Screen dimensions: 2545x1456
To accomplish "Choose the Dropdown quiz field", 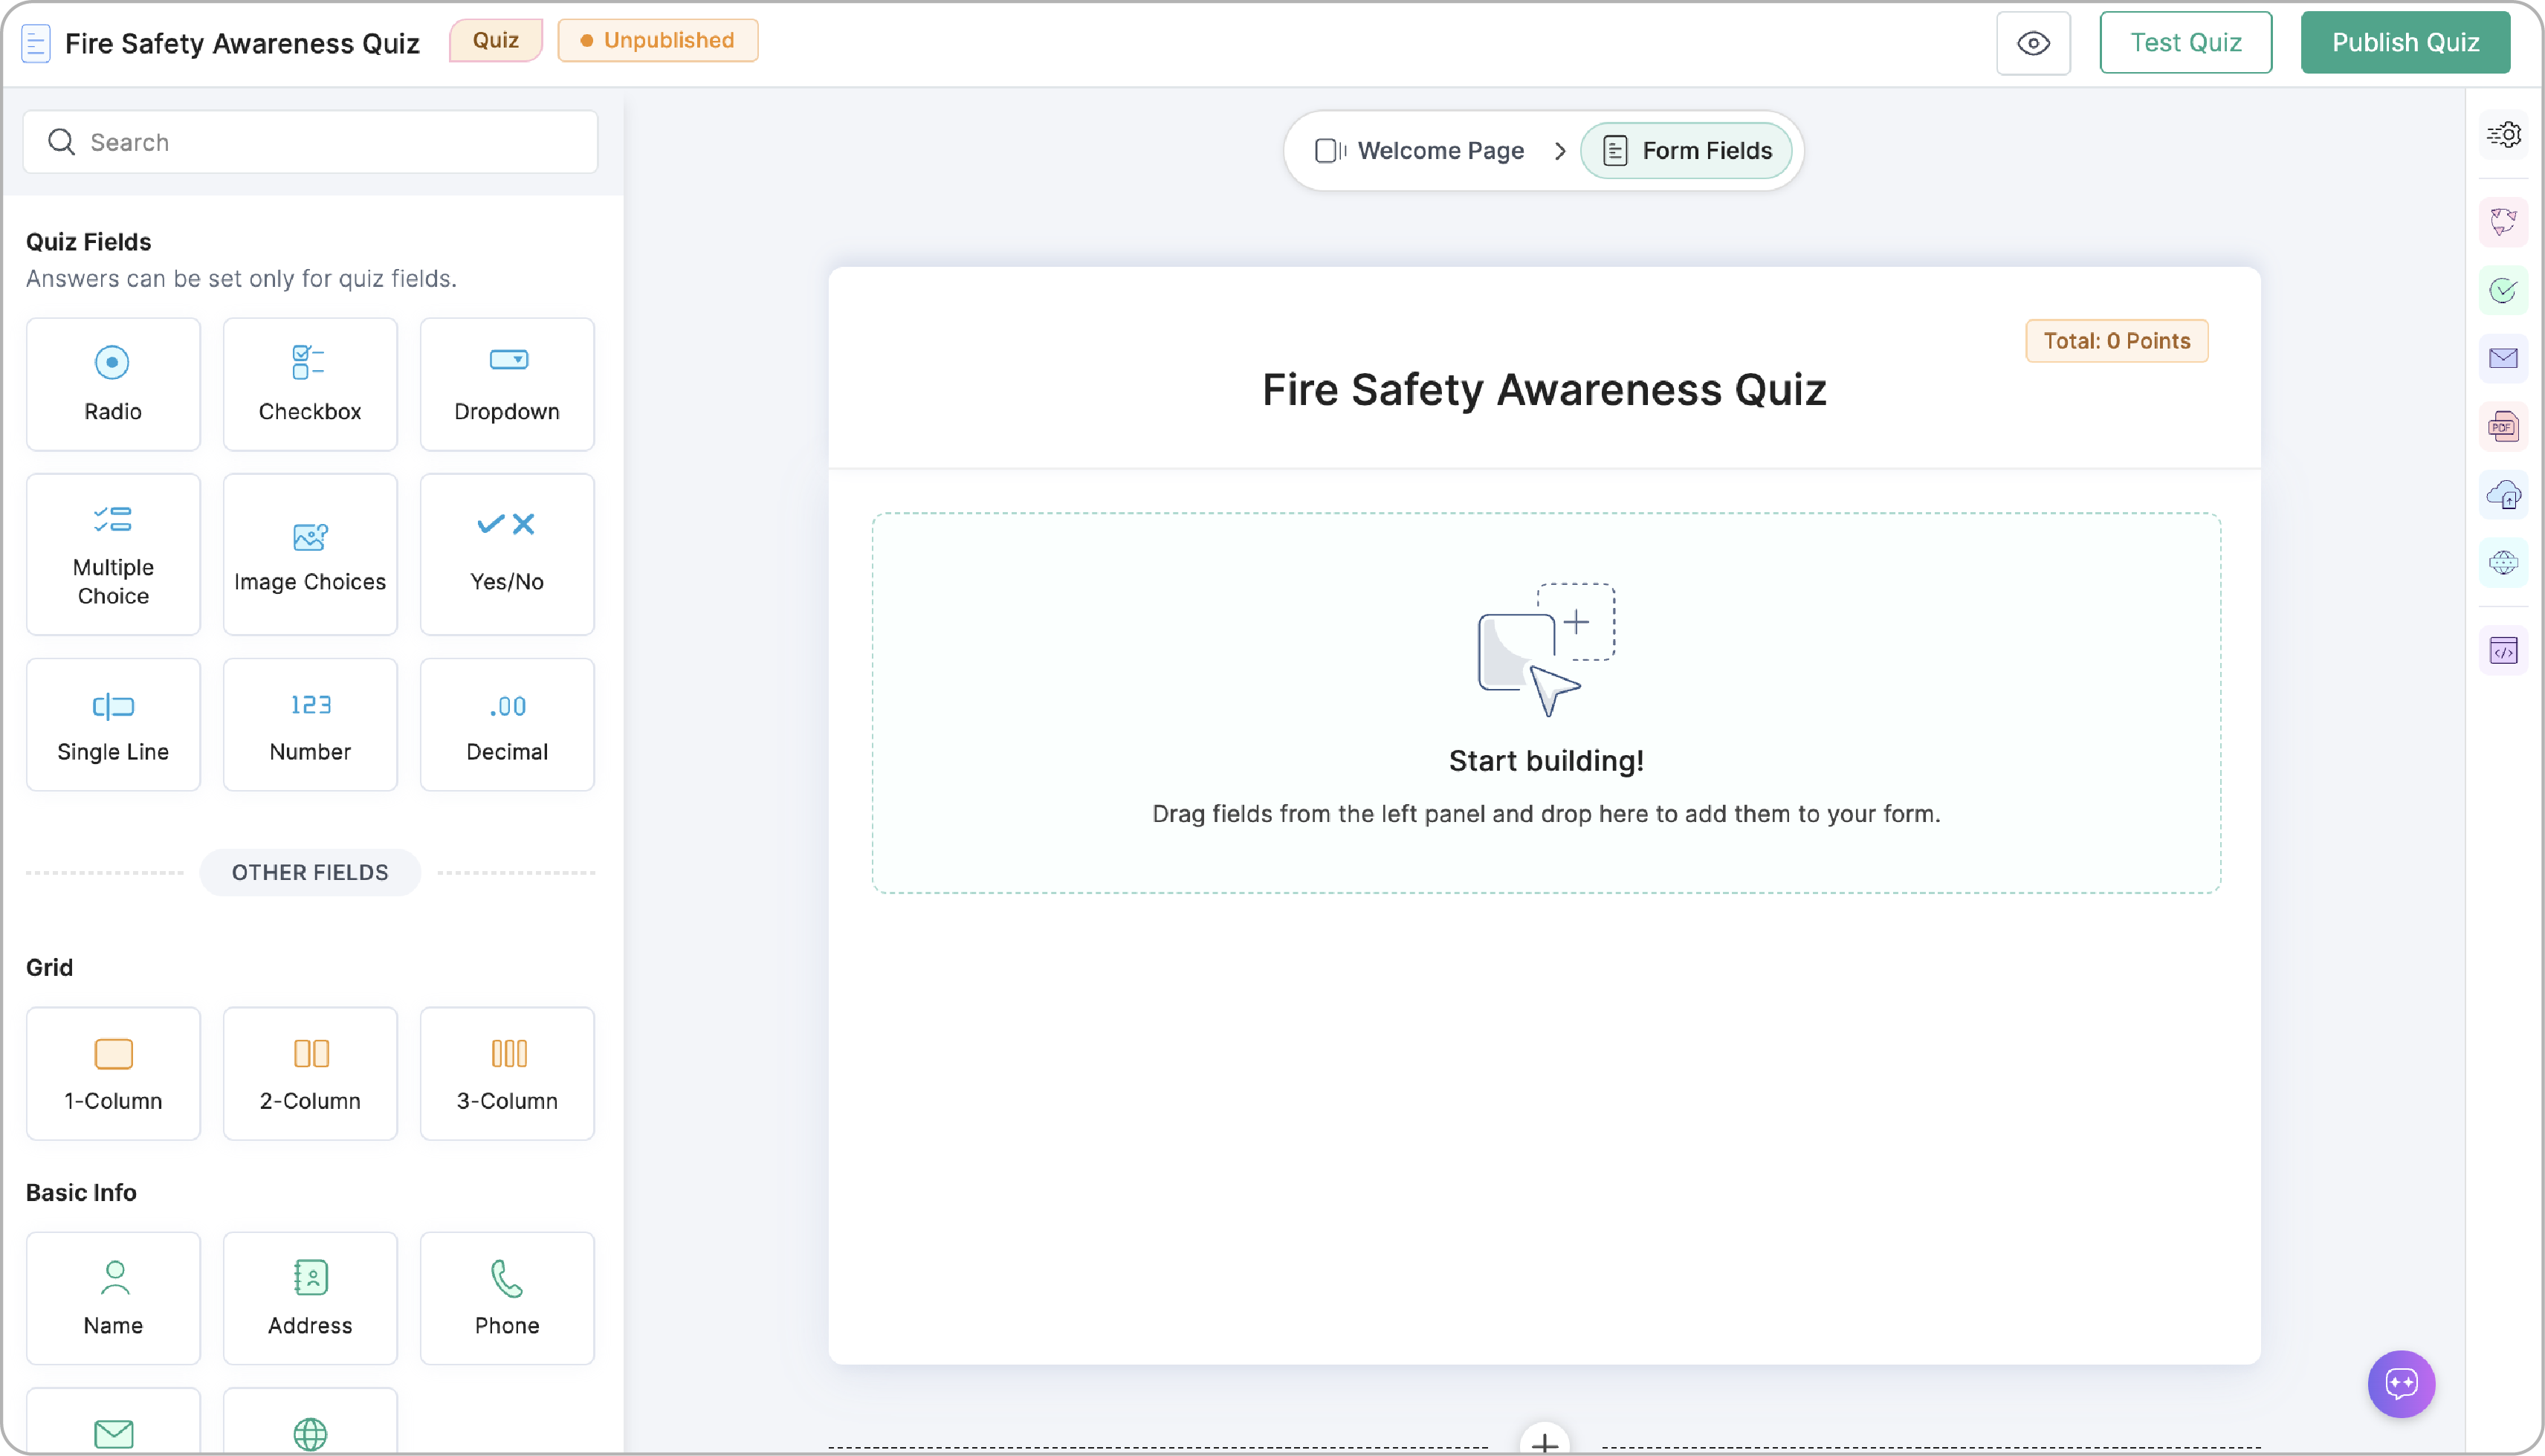I will pos(507,385).
